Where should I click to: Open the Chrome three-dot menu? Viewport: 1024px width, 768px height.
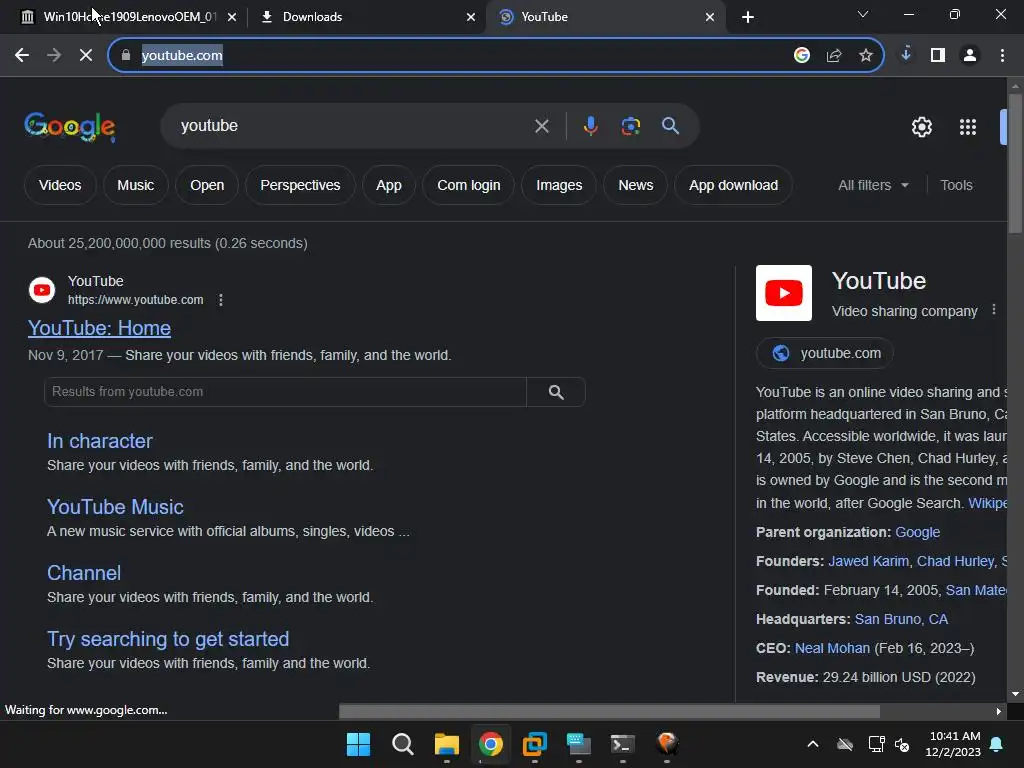coord(1002,56)
